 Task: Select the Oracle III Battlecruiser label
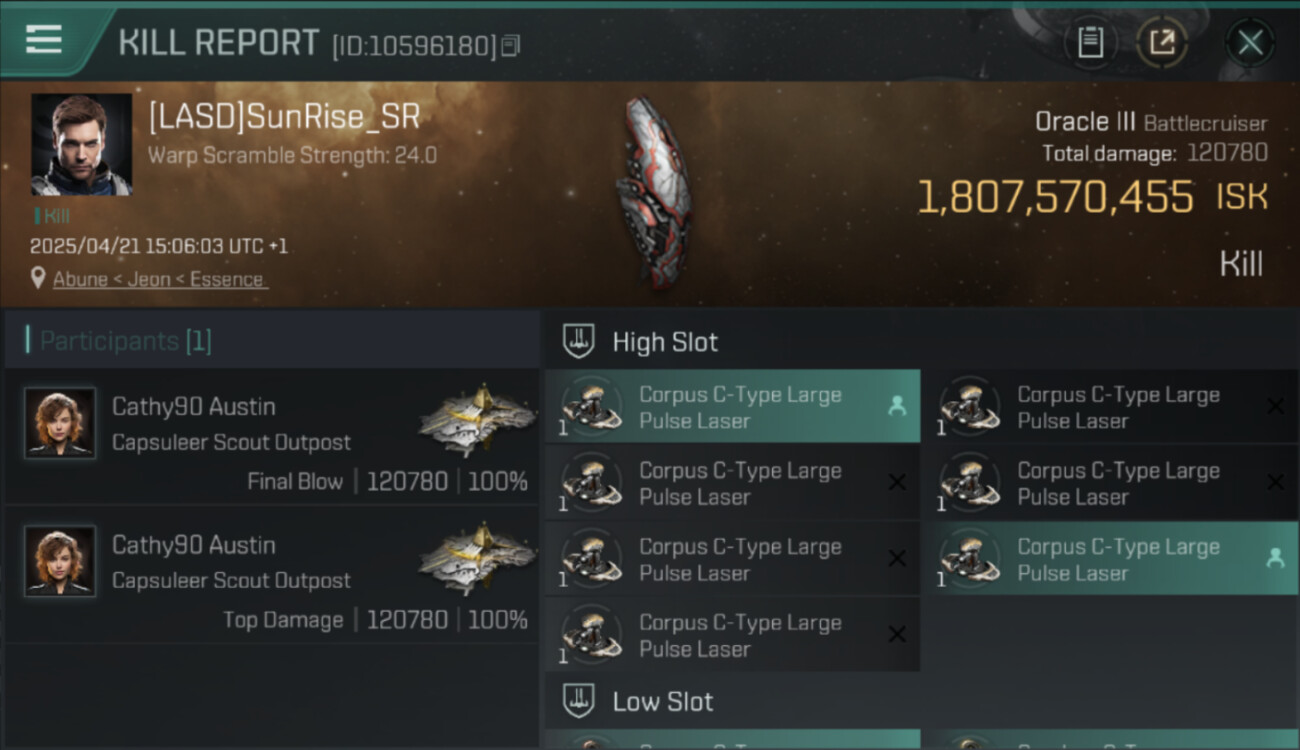(x=1150, y=122)
